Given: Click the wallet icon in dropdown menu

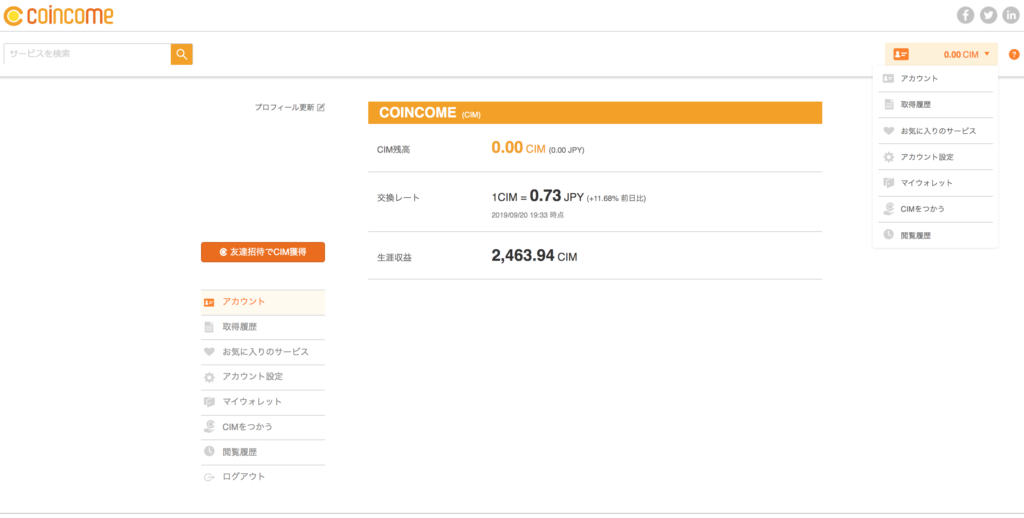Looking at the screenshot, I should 888,183.
